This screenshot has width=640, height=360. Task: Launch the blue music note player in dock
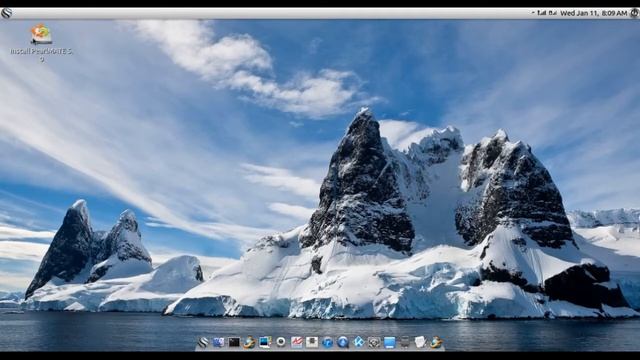(x=327, y=342)
